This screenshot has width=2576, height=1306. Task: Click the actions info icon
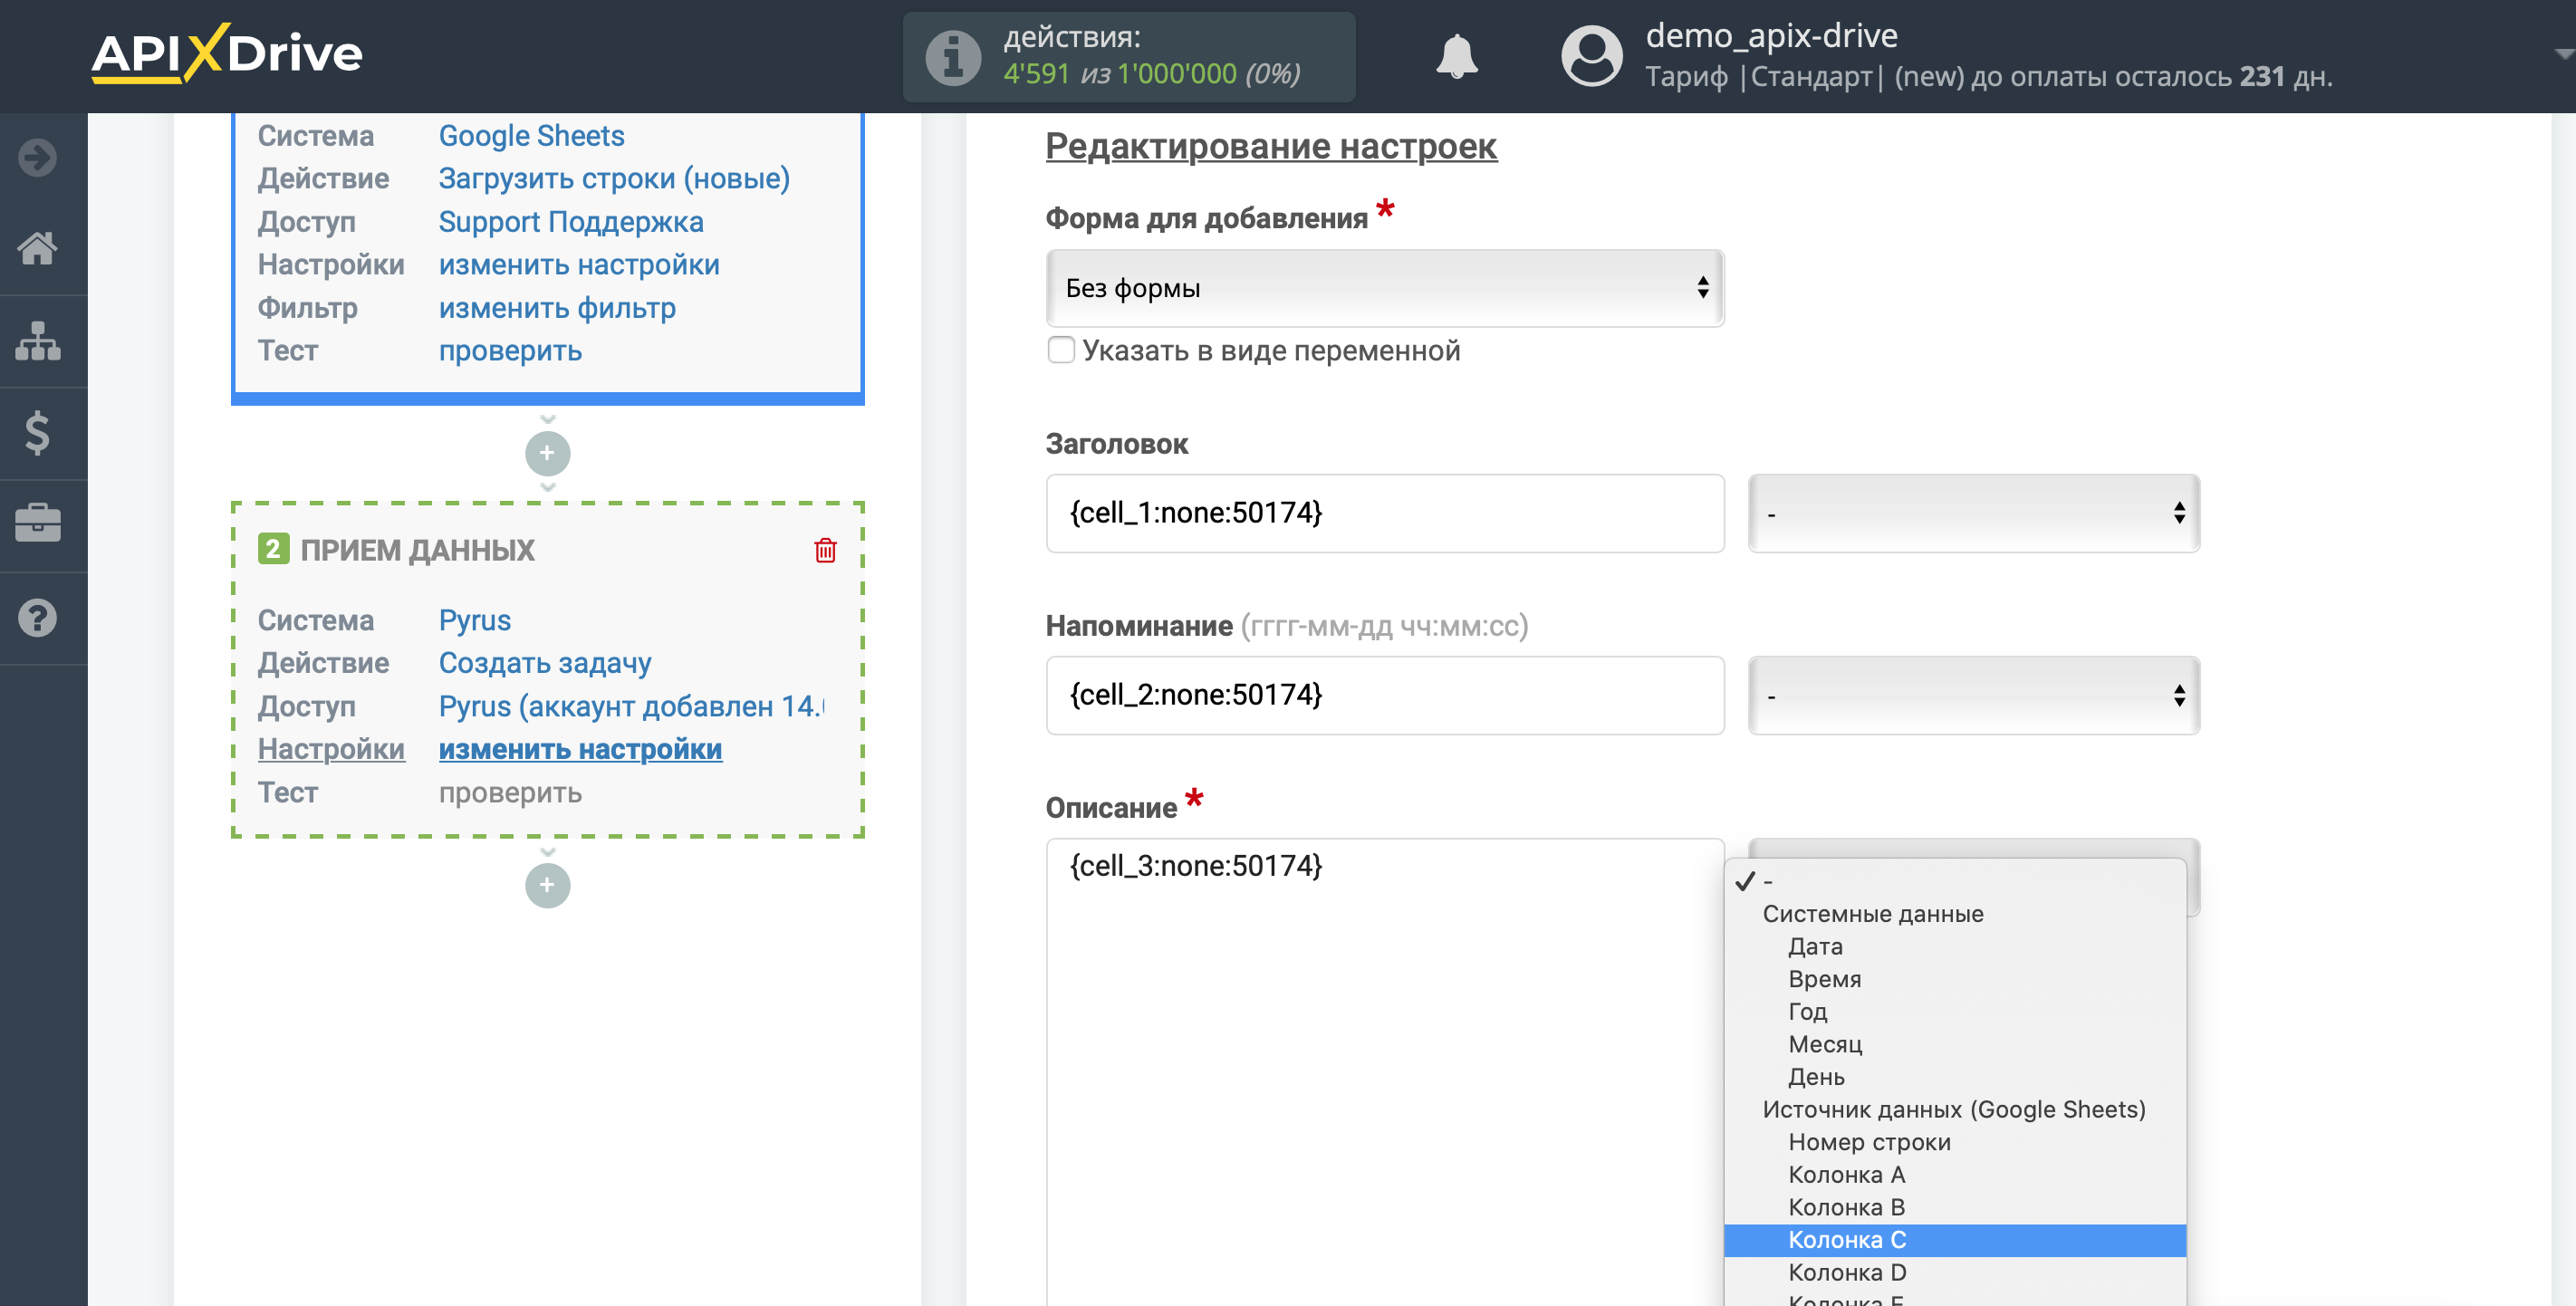pyautogui.click(x=953, y=57)
